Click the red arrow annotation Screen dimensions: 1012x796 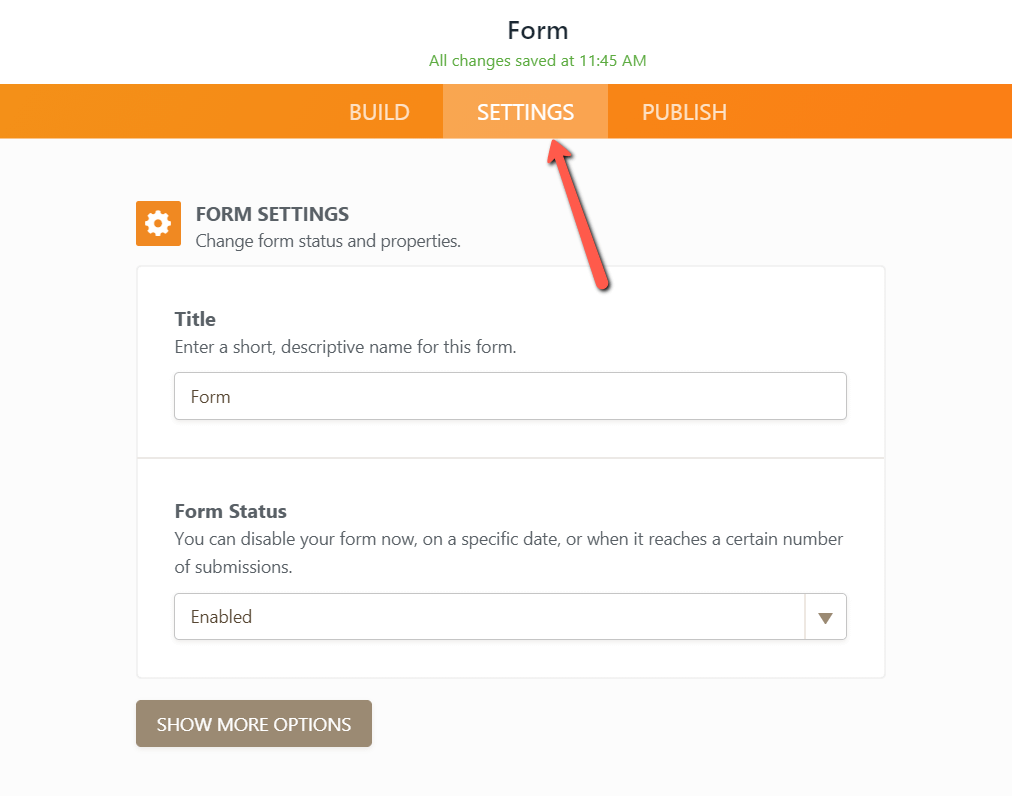point(583,220)
